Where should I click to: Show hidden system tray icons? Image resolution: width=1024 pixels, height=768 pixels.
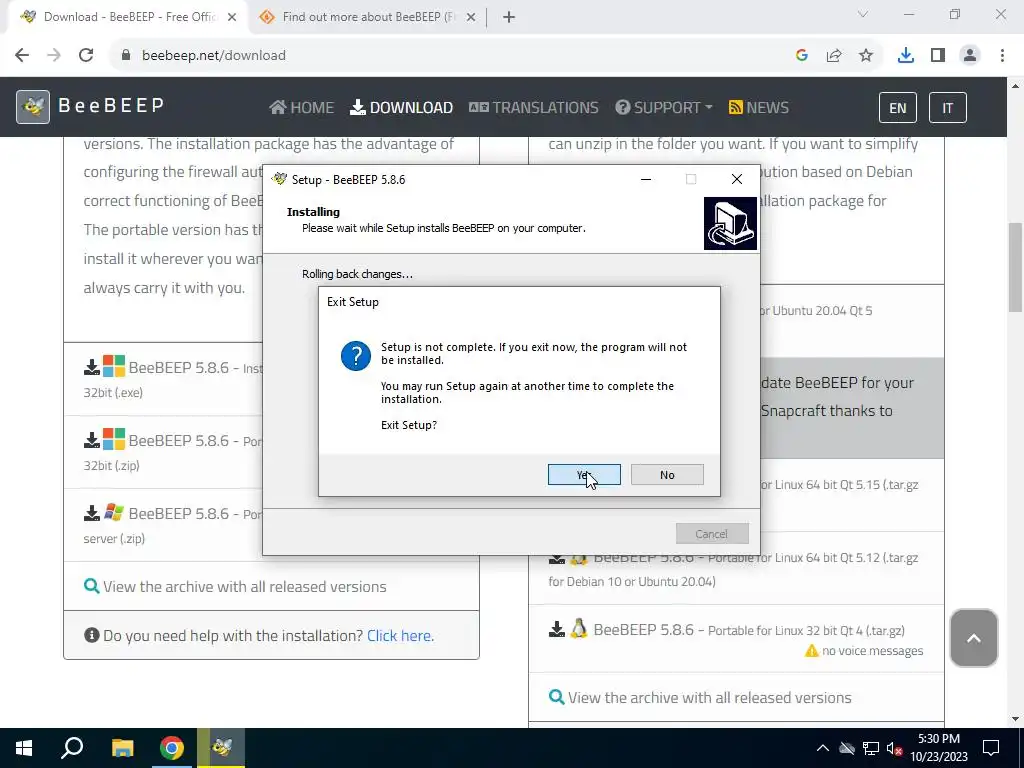click(x=823, y=748)
